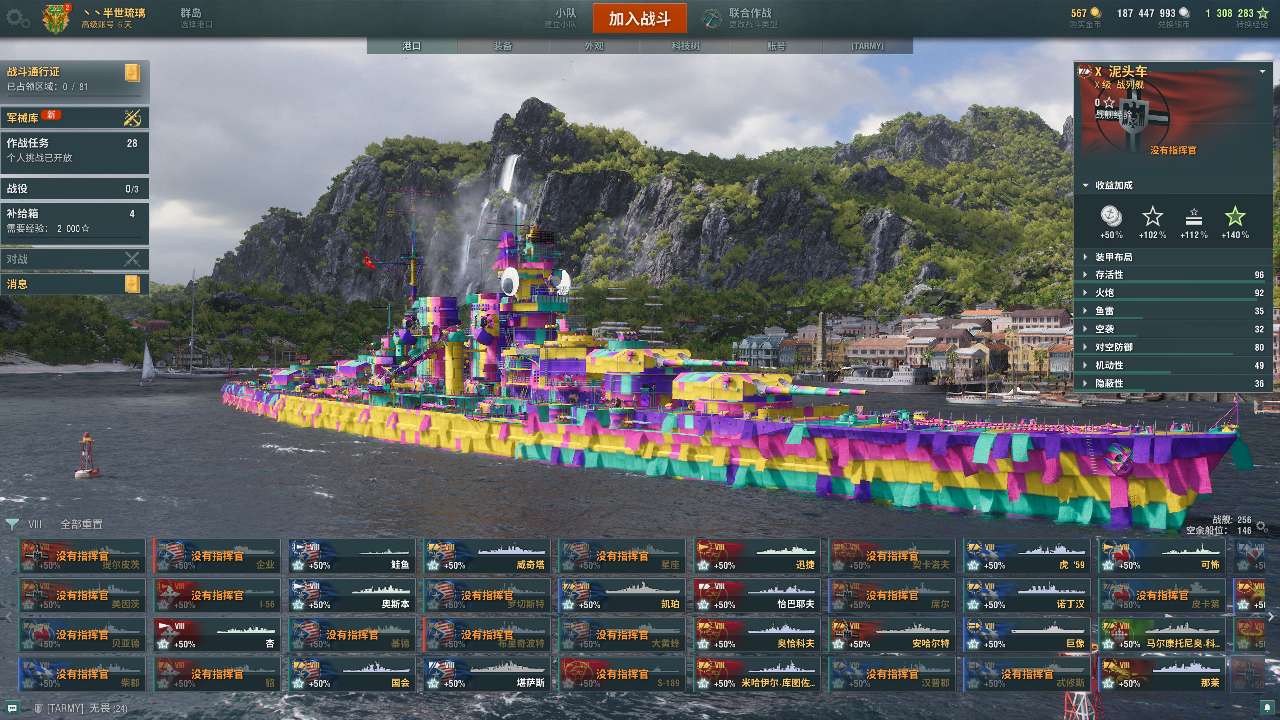Select the 米哈伊尔·库图佐夫 ship card
The width and height of the screenshot is (1280, 720).
tap(757, 674)
